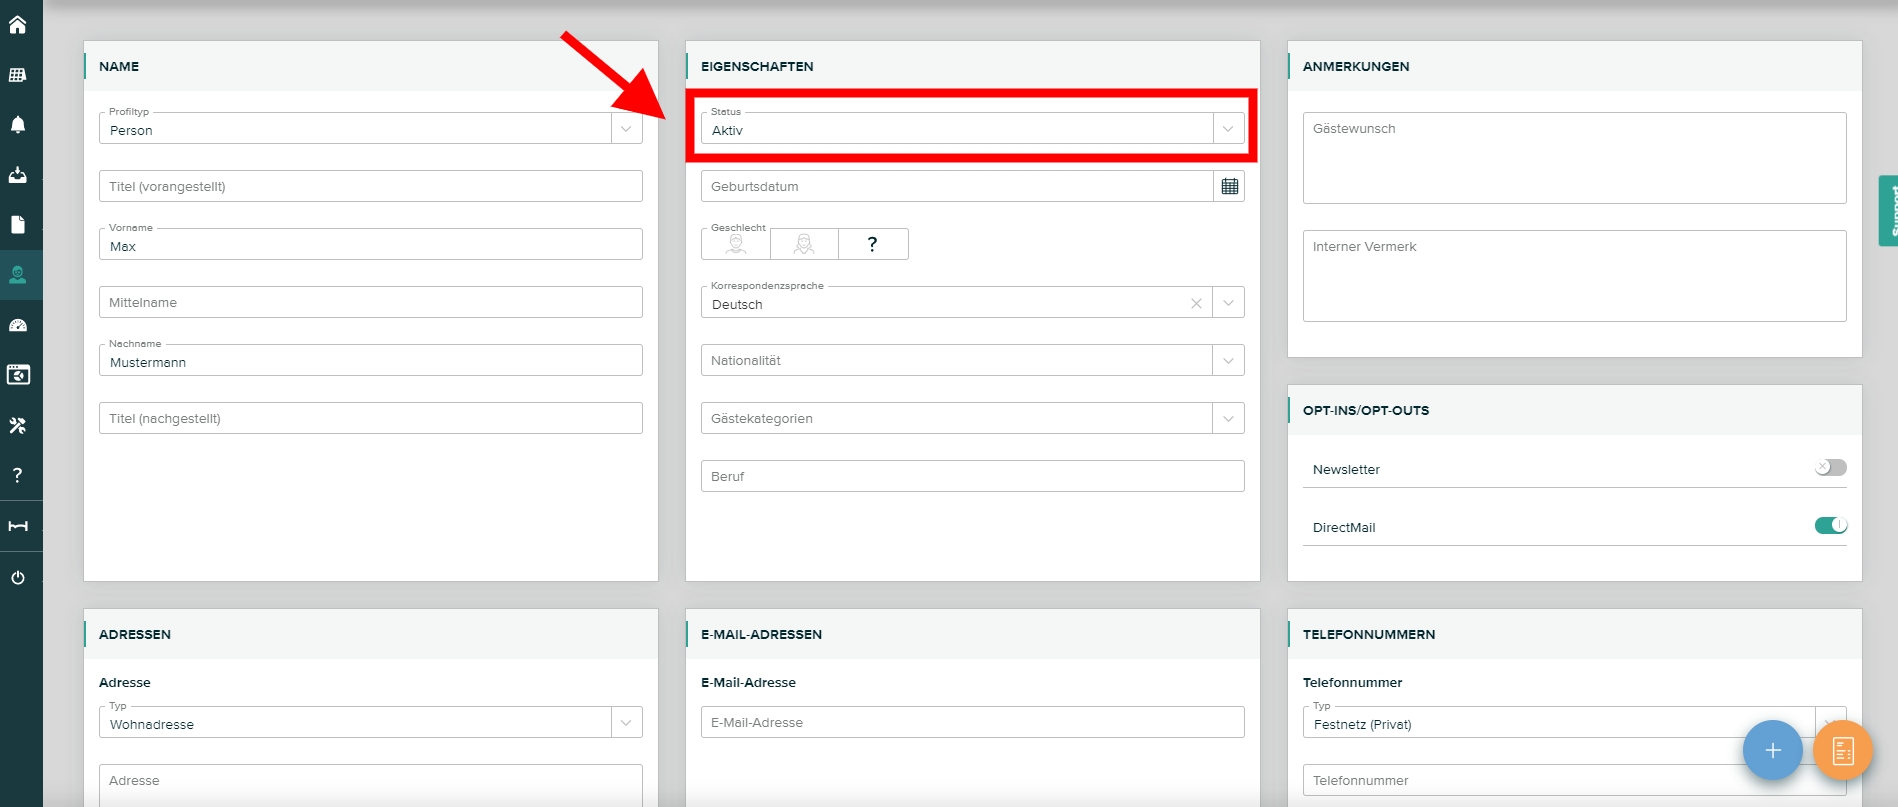Image resolution: width=1898 pixels, height=807 pixels.
Task: Disable the DirectMail opt-in switch
Action: (x=1830, y=526)
